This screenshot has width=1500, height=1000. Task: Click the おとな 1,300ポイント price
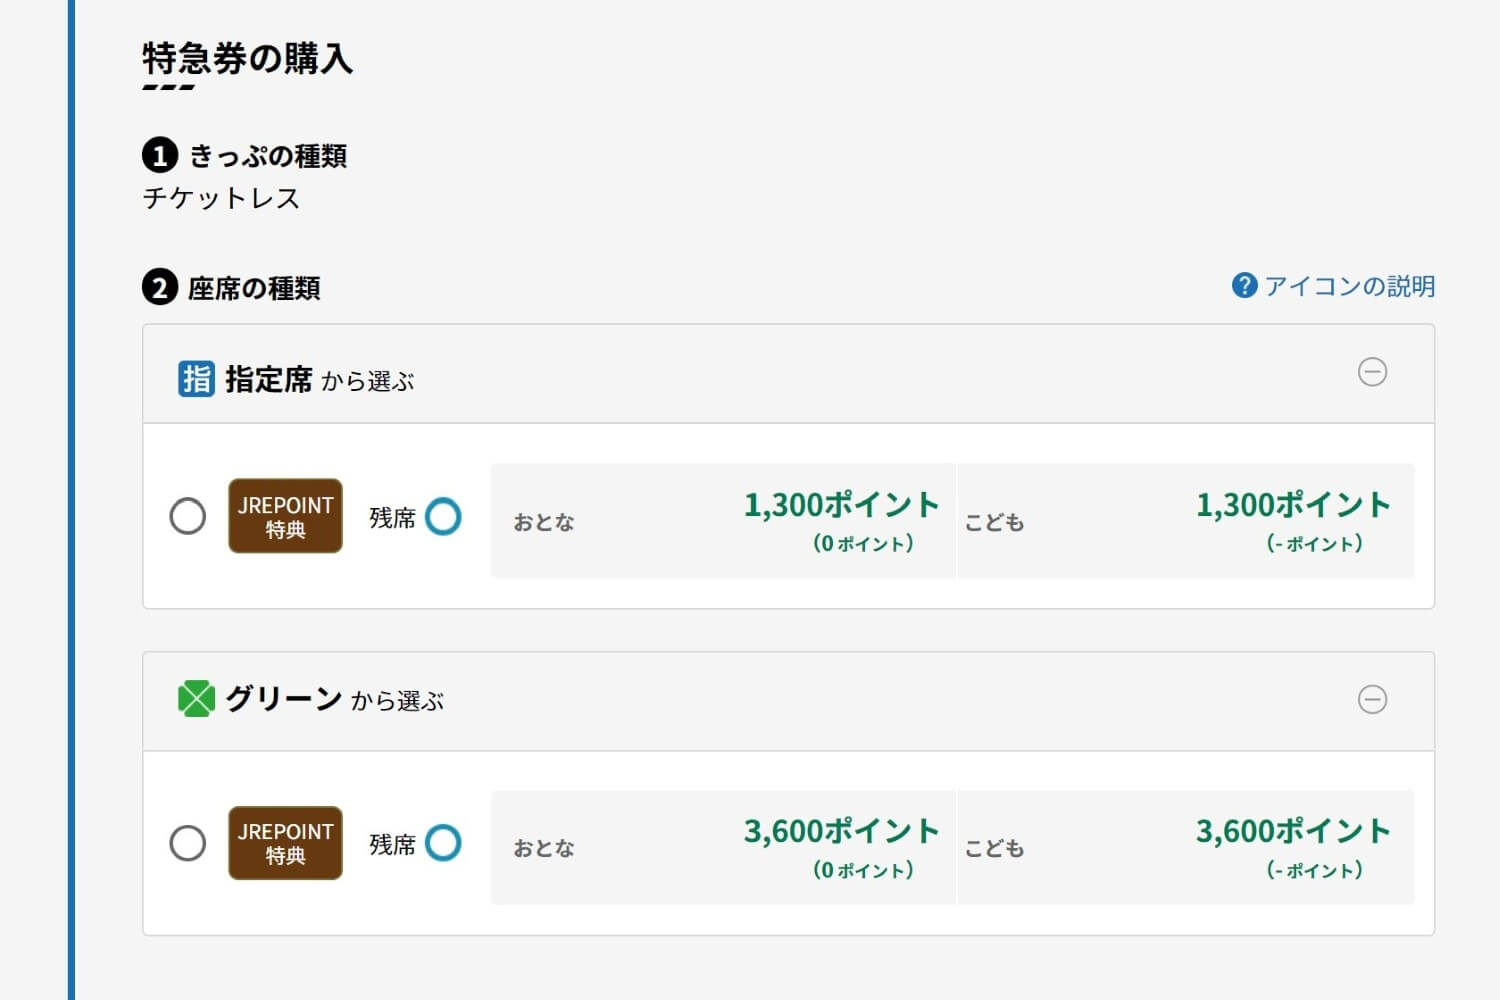click(x=841, y=506)
